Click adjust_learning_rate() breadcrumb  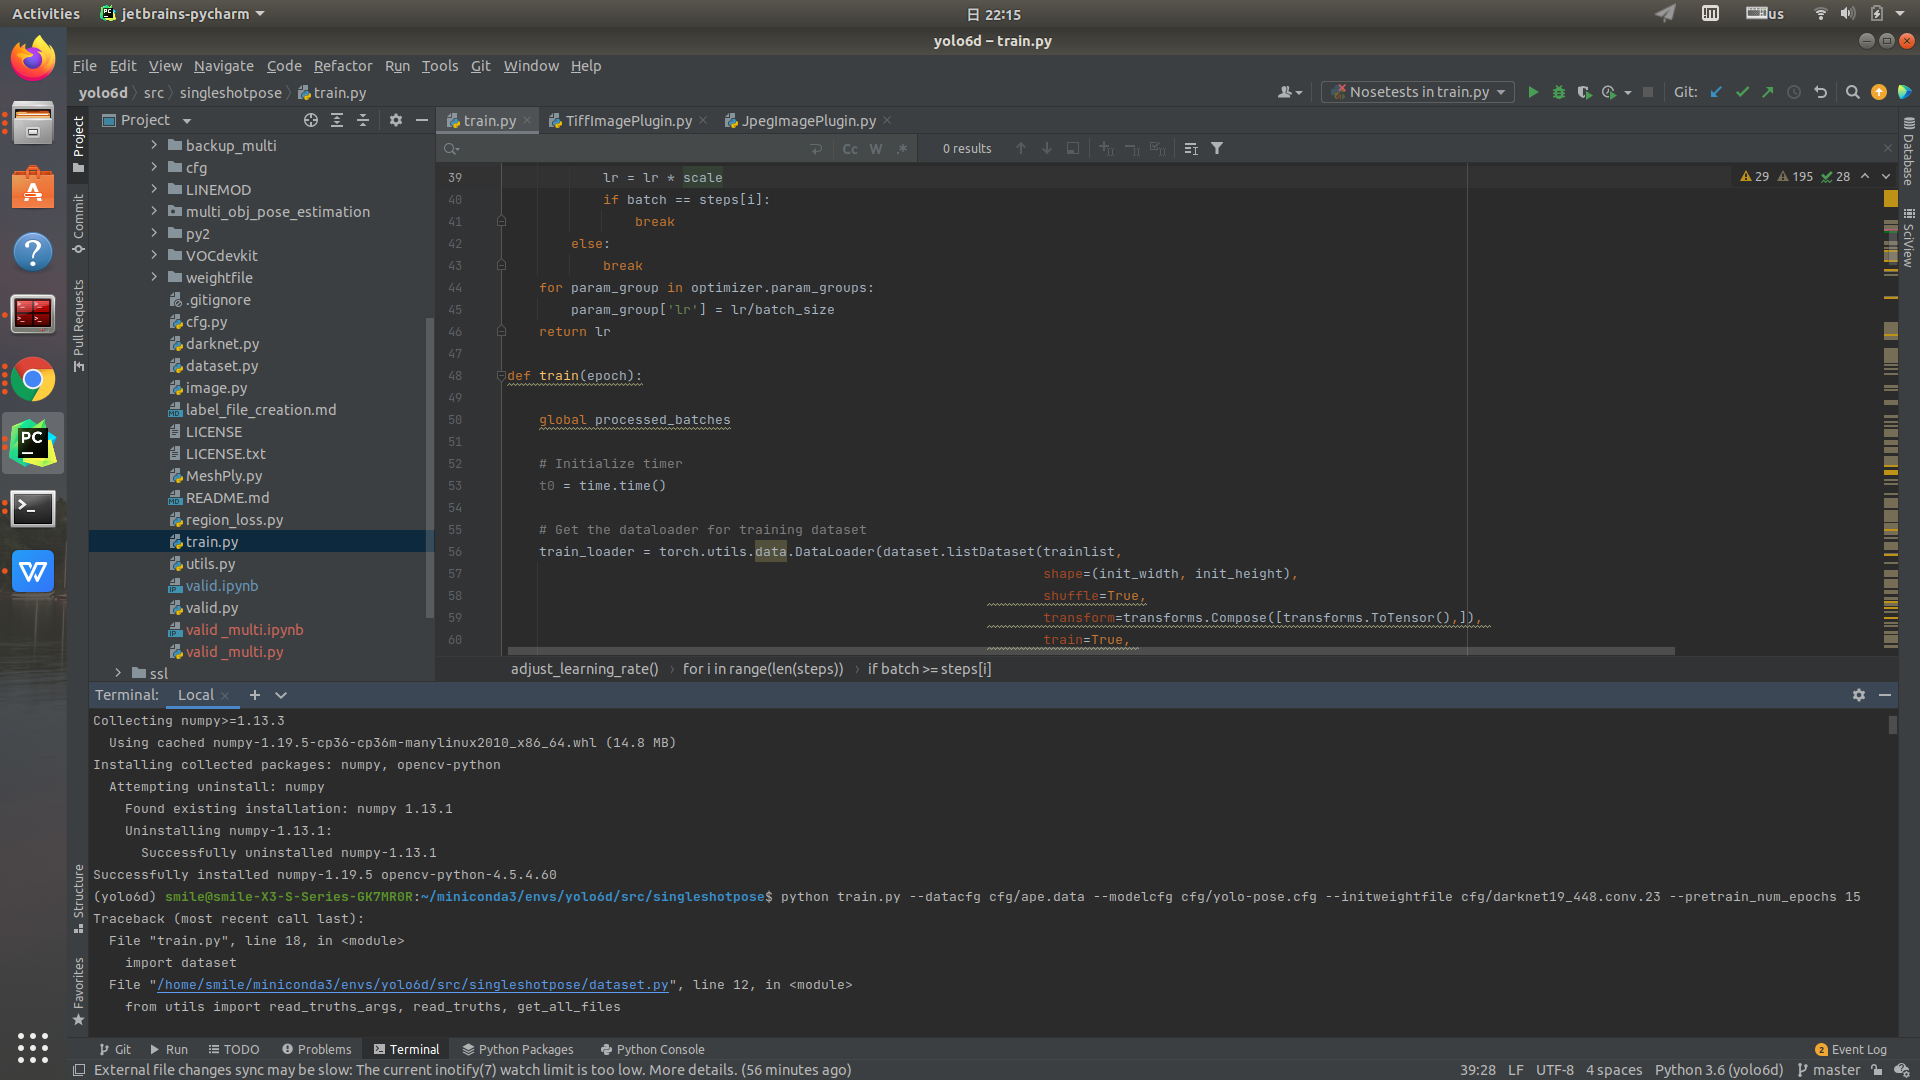coord(584,669)
